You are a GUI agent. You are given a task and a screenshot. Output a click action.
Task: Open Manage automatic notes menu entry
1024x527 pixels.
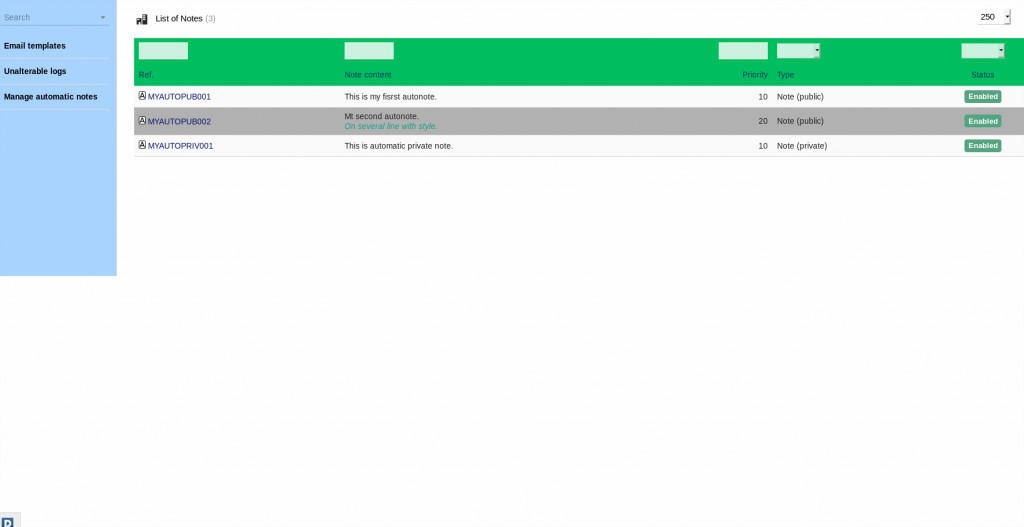51,97
